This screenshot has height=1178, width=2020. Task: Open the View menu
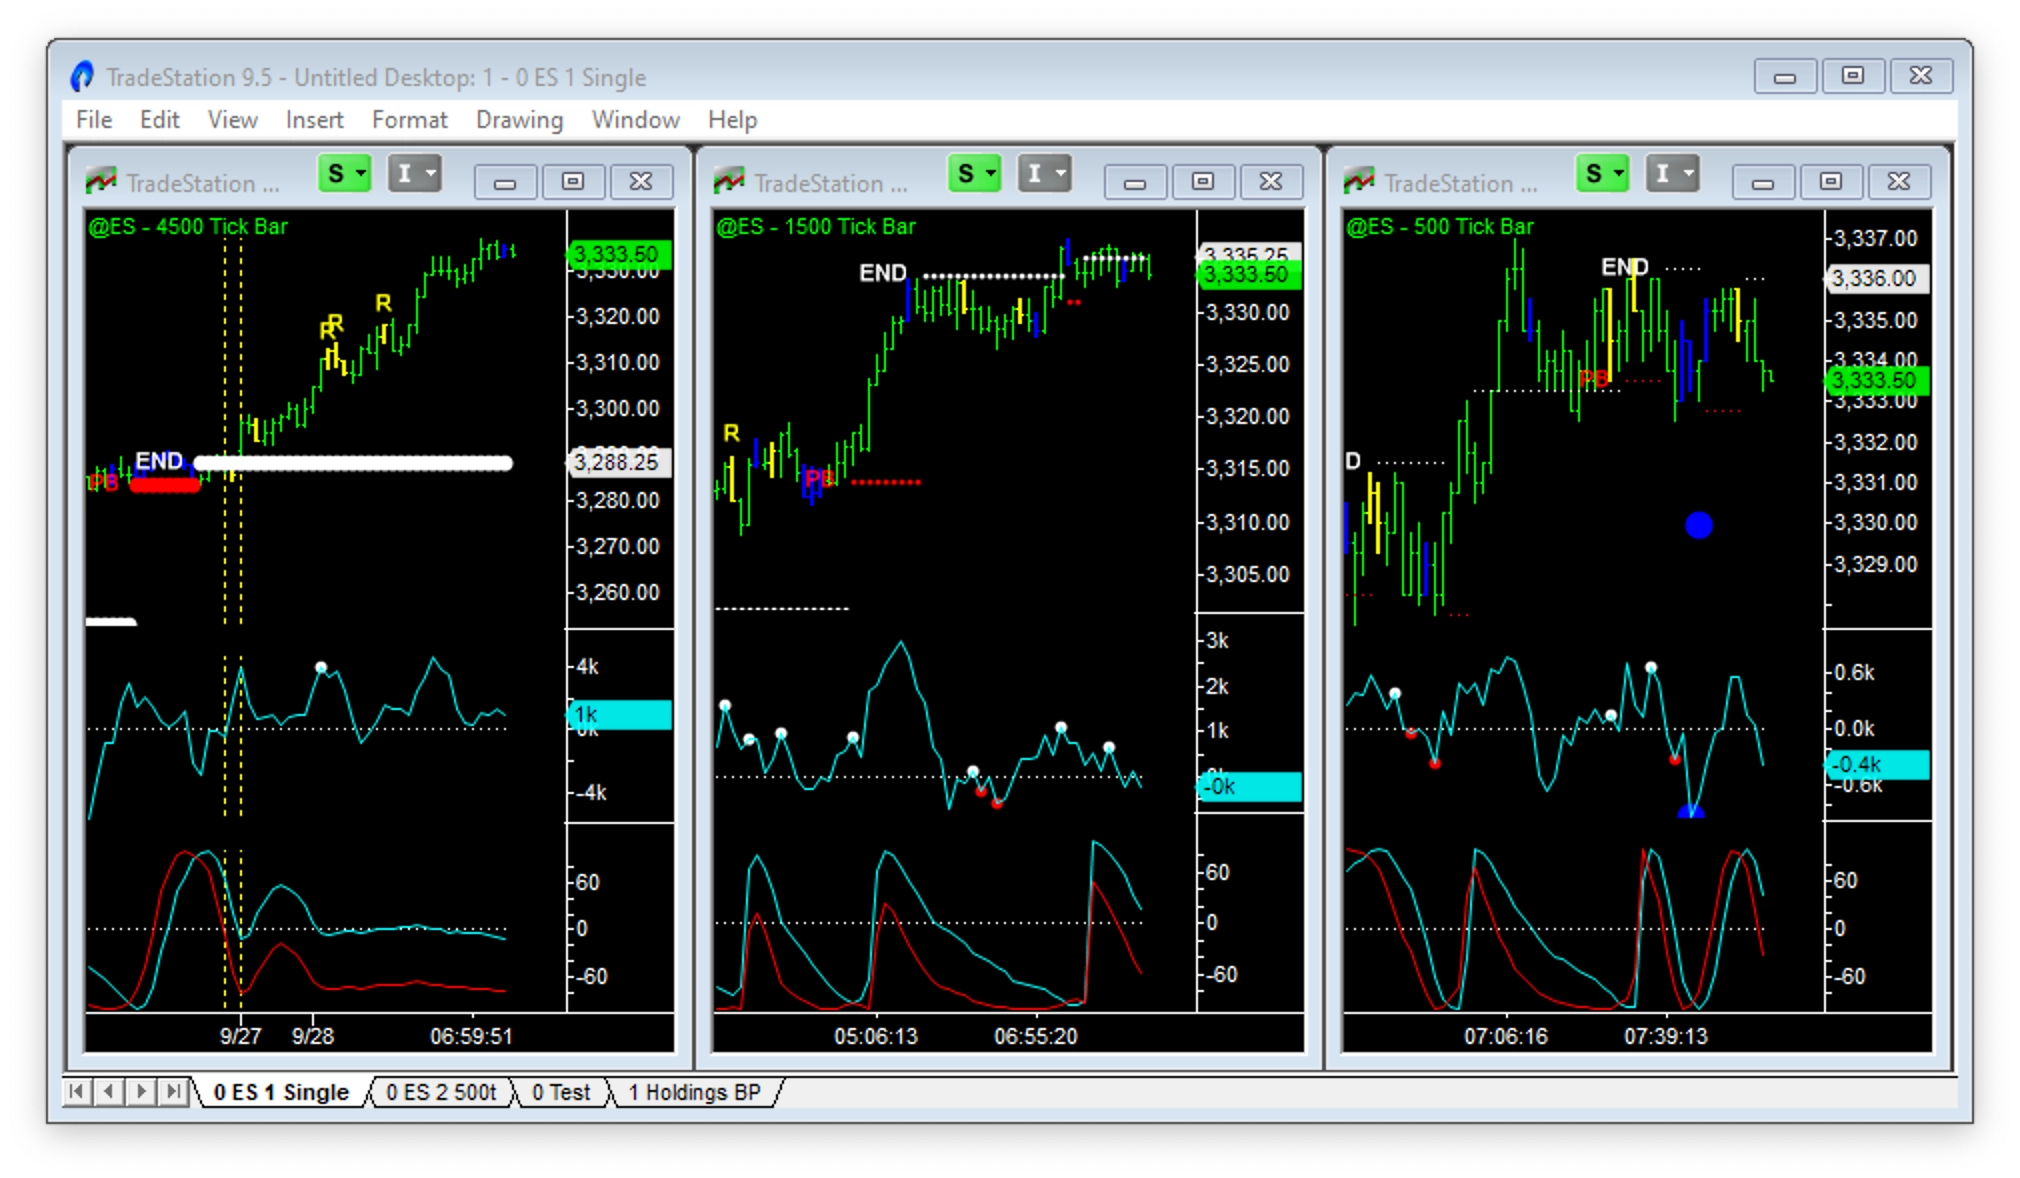pyautogui.click(x=232, y=120)
